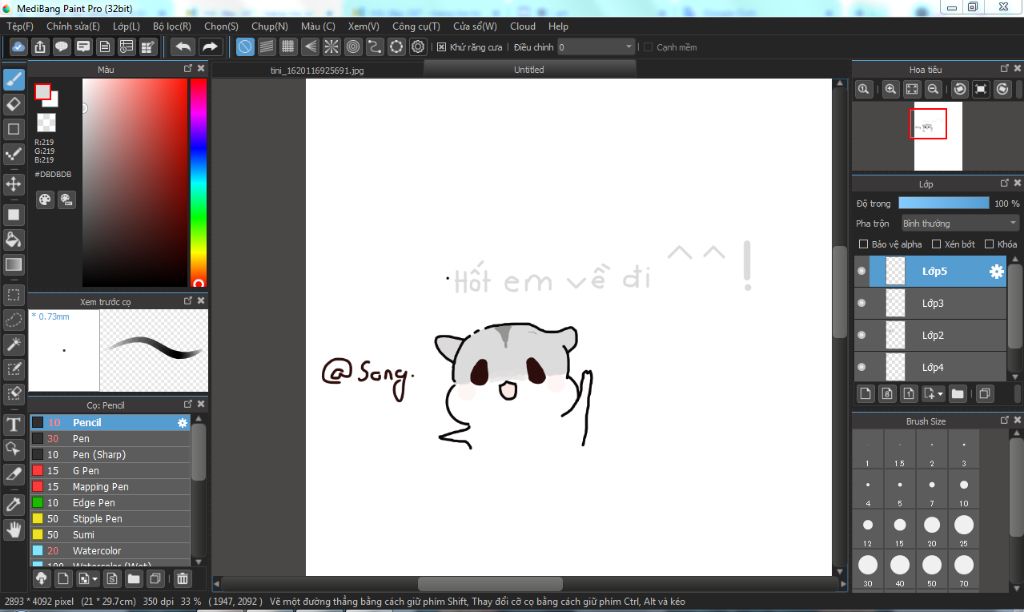
Task: Enable the Cạnh mềm checkbox
Action: [648, 47]
